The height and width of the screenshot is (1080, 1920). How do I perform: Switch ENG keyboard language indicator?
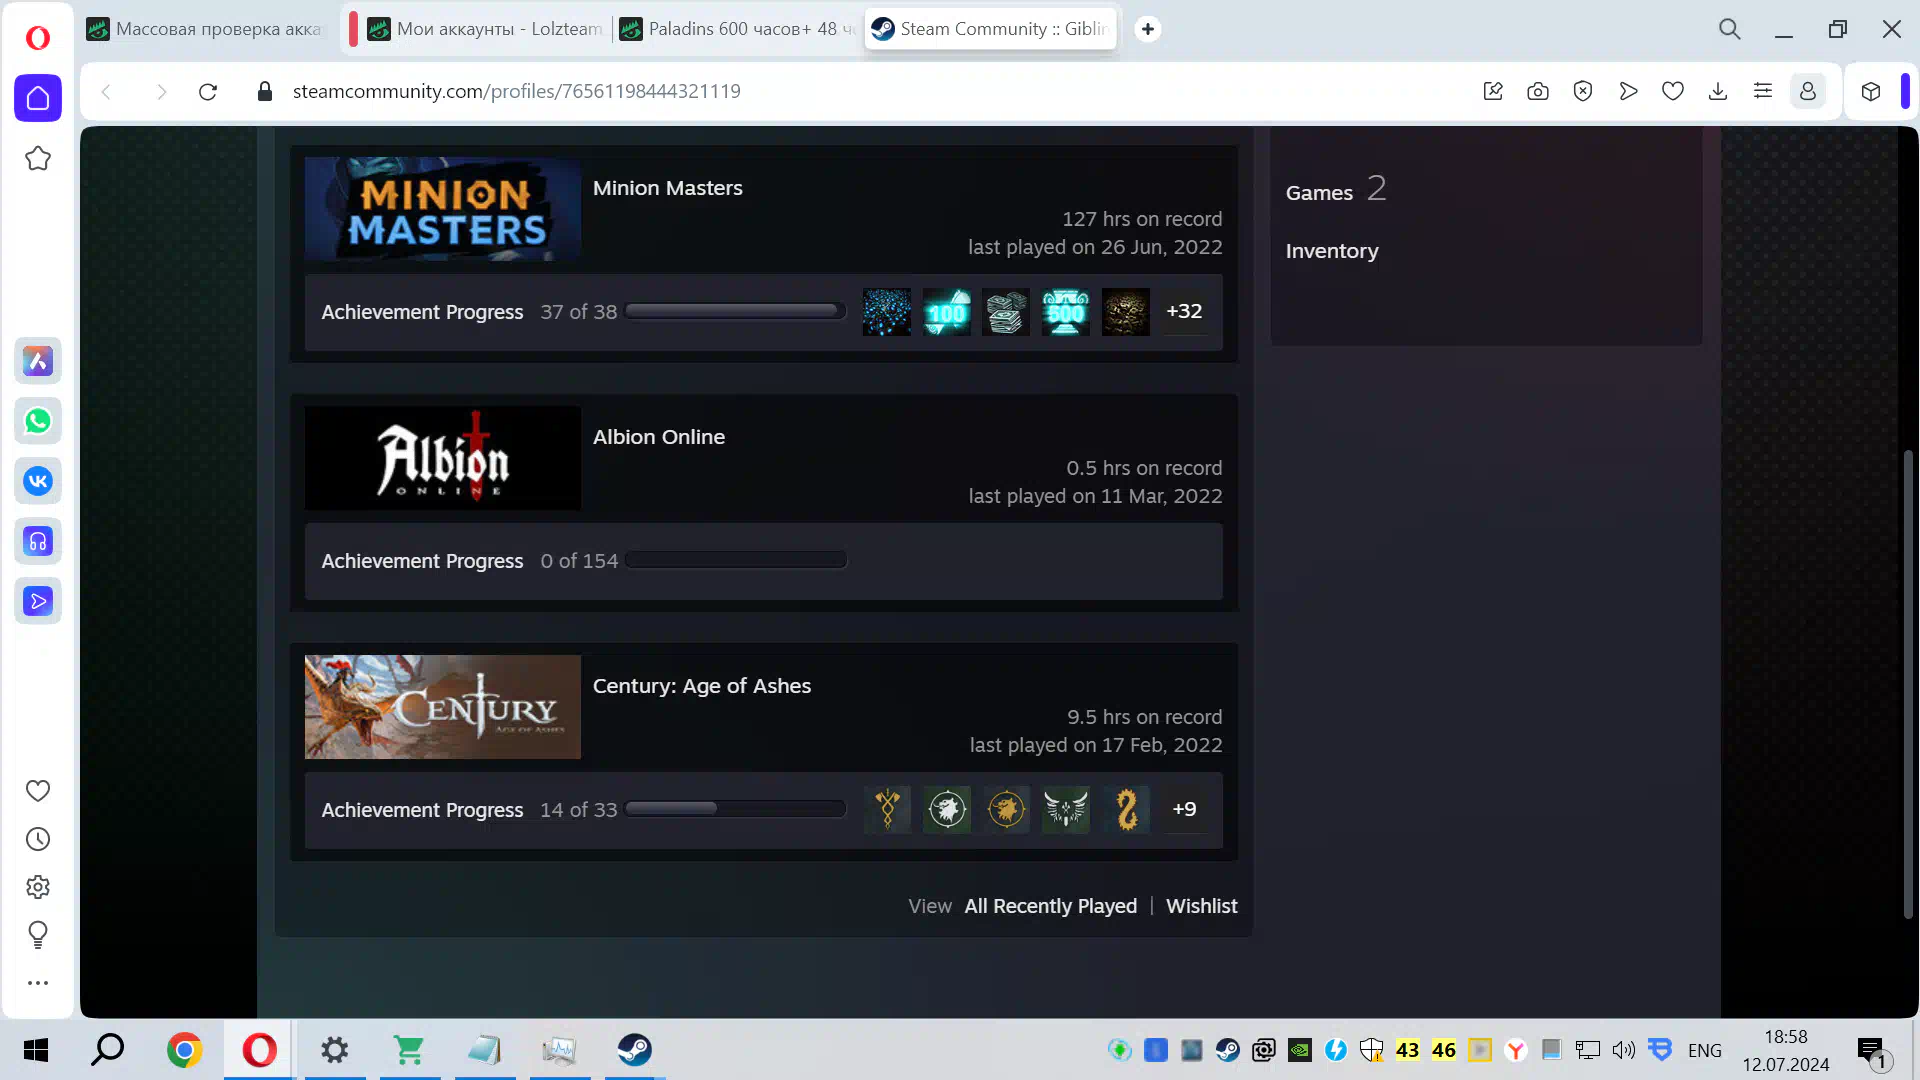click(1705, 1050)
